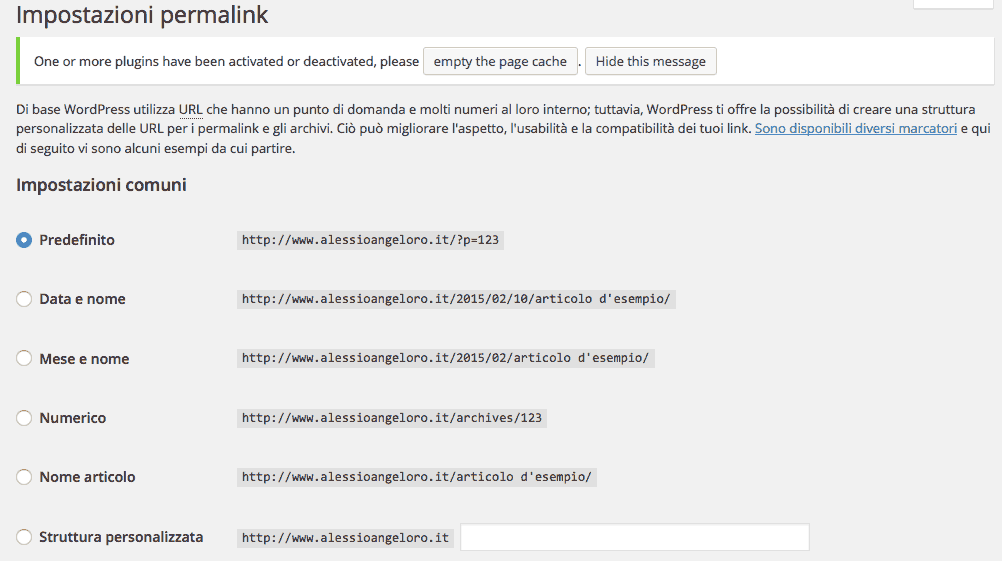Click the ?p=123 example URL
This screenshot has height=561, width=1002.
coord(370,240)
